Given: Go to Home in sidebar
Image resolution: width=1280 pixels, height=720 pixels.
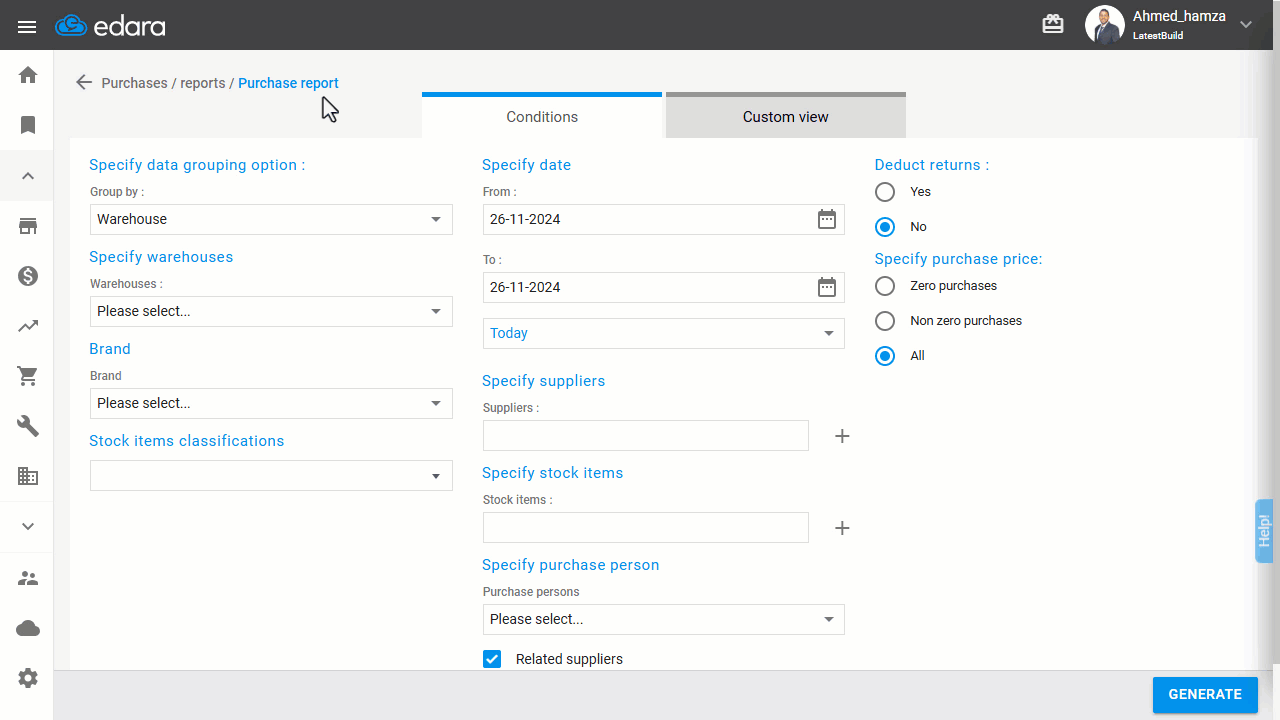Looking at the screenshot, I should tap(28, 75).
